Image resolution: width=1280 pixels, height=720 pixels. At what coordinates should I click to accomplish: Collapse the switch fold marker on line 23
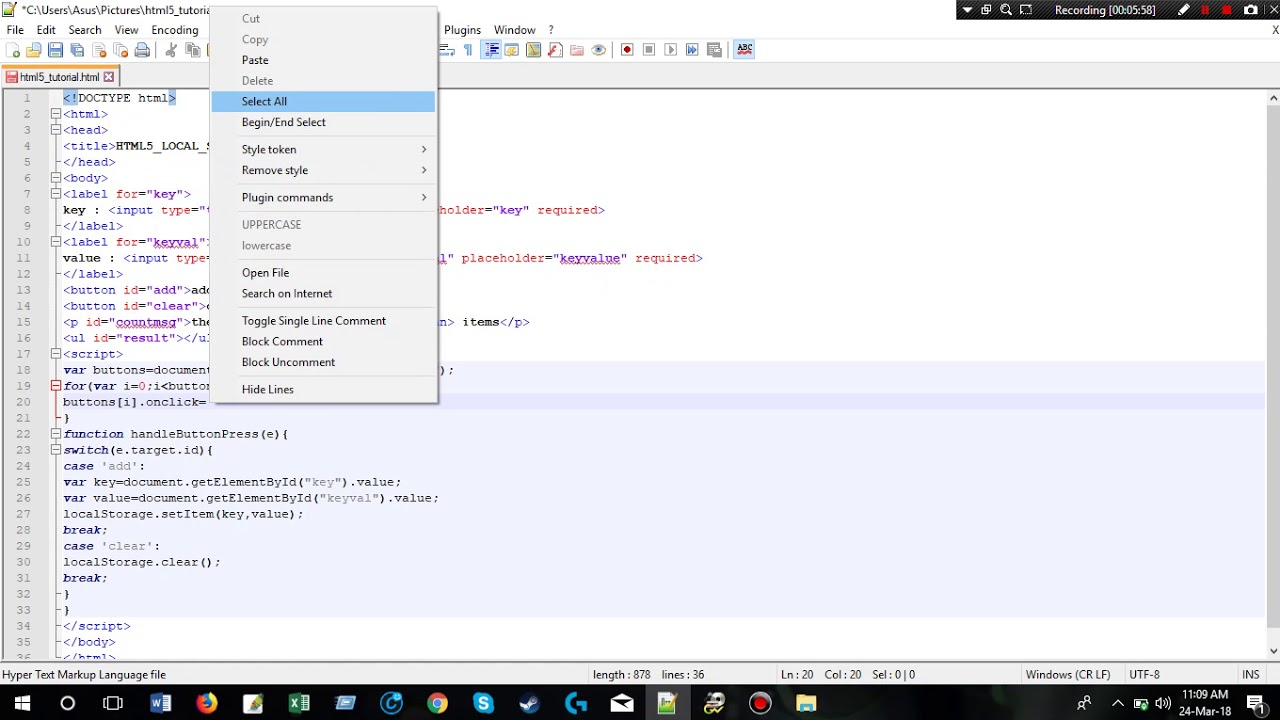click(56, 450)
